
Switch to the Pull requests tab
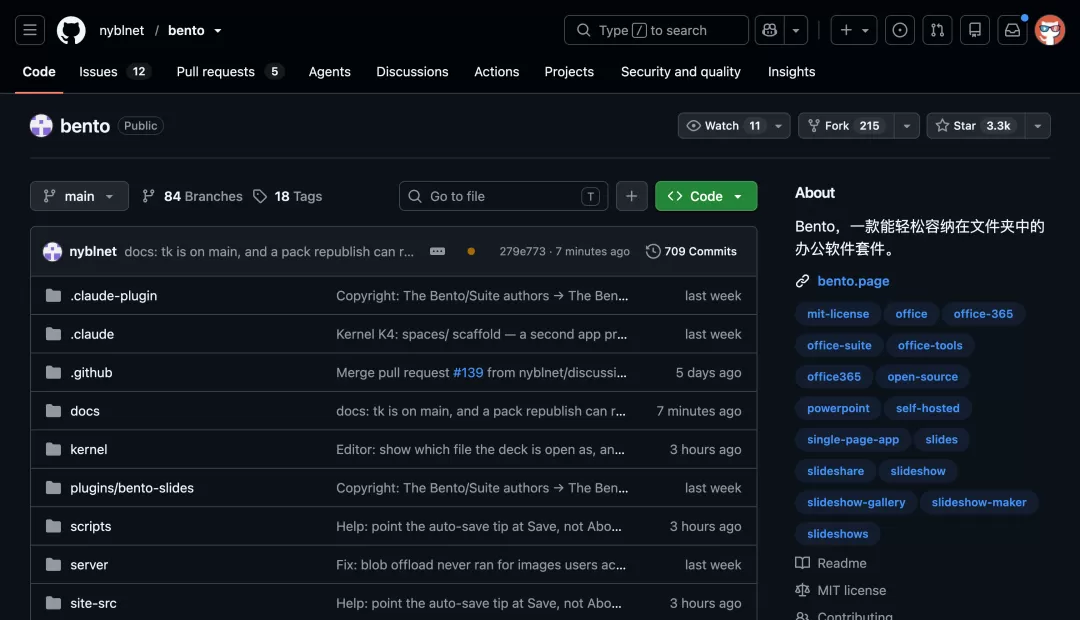(230, 72)
